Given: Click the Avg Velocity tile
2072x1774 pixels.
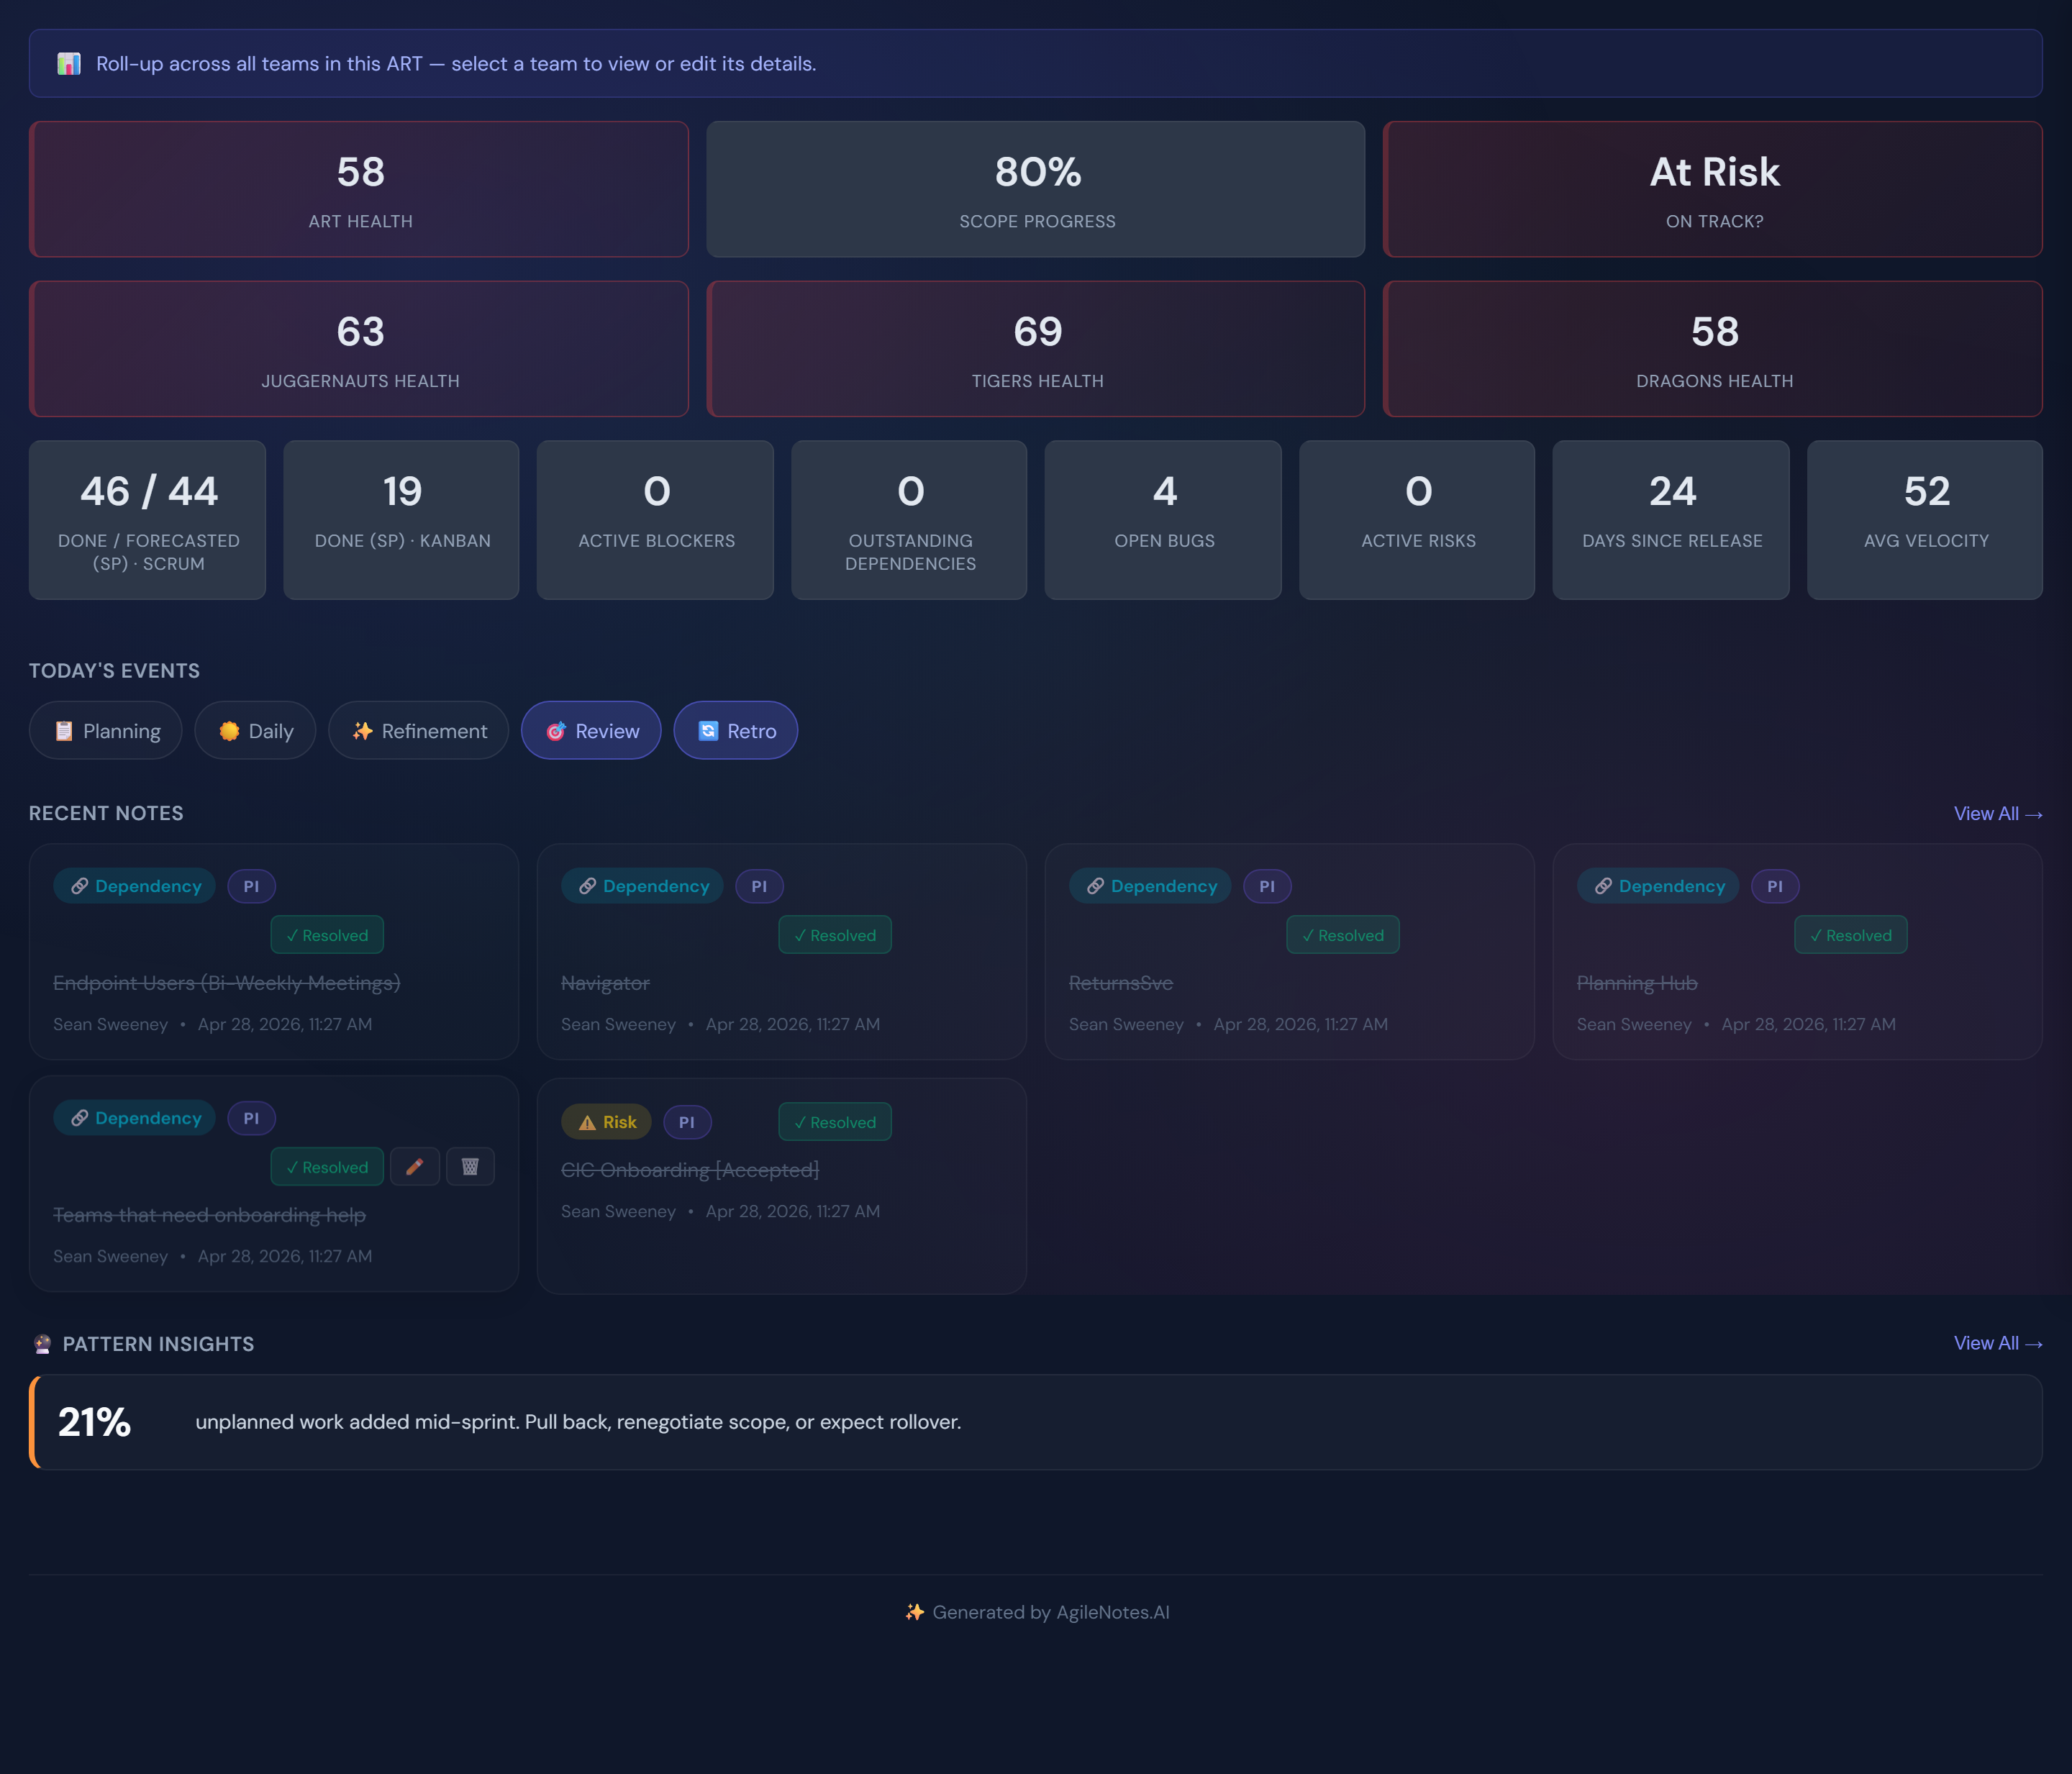Looking at the screenshot, I should (x=1926, y=520).
